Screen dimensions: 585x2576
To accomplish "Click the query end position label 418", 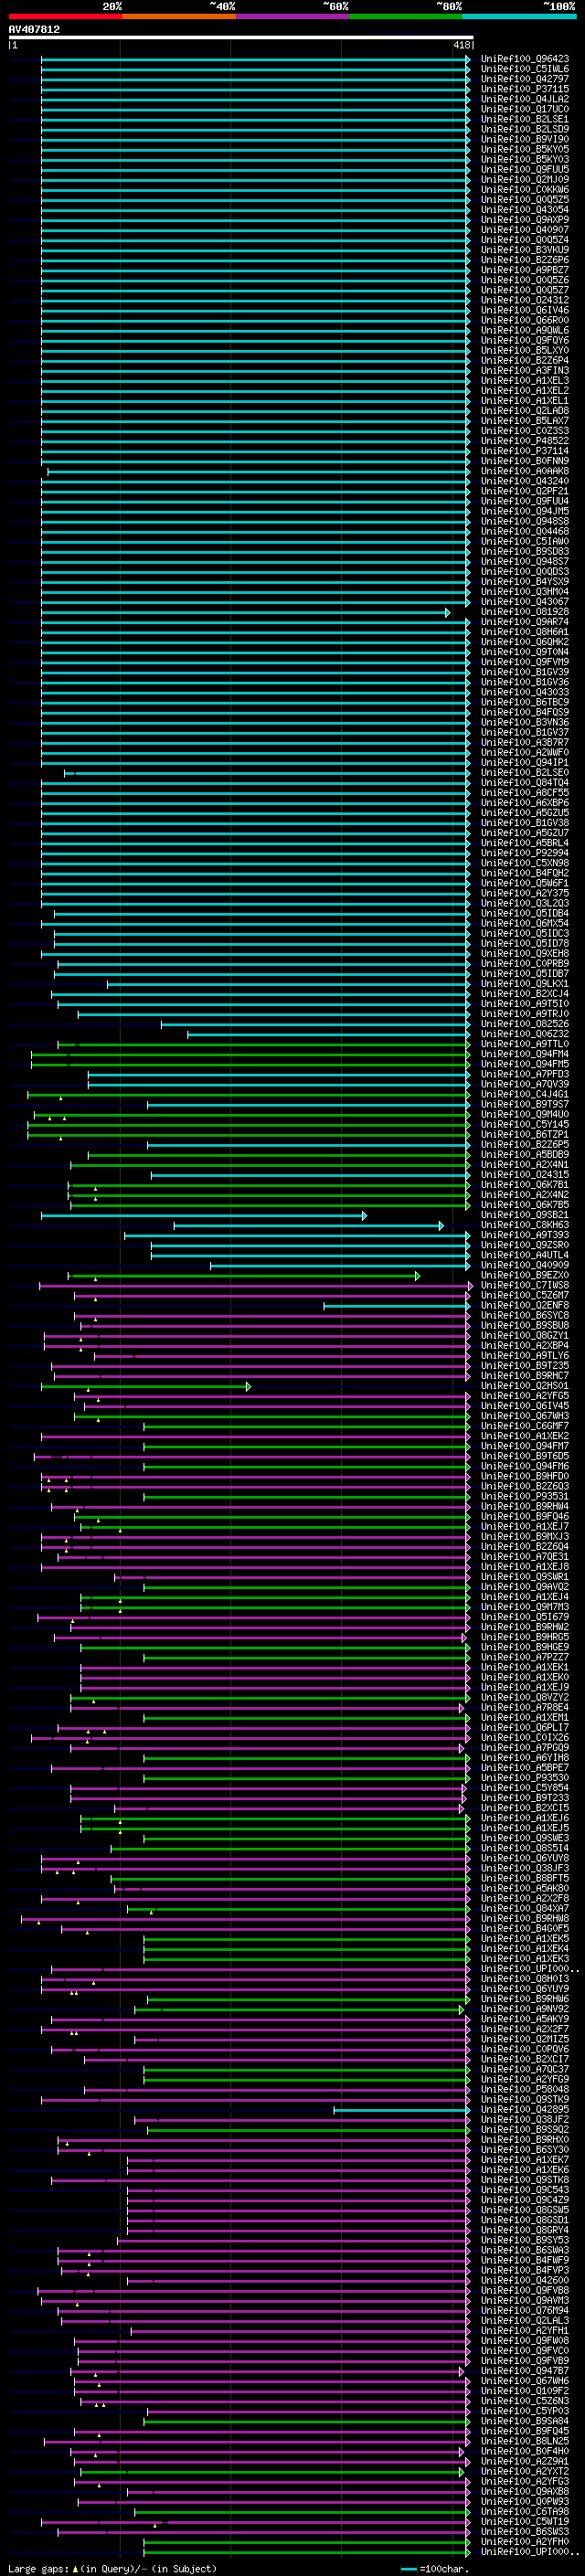I will 461,45.
